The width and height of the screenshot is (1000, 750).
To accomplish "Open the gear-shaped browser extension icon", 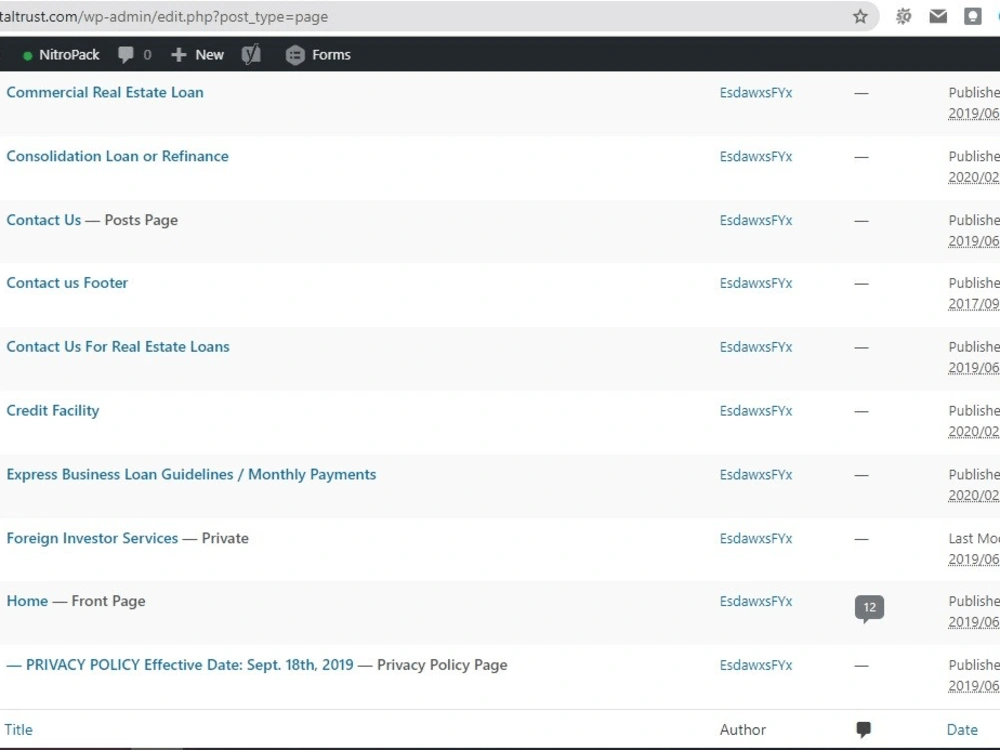I will pos(903,17).
